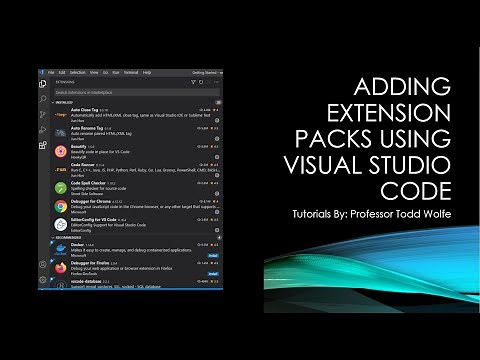Open manage gear for Auto Close Tag
This screenshot has width=480, height=360.
coord(217,120)
